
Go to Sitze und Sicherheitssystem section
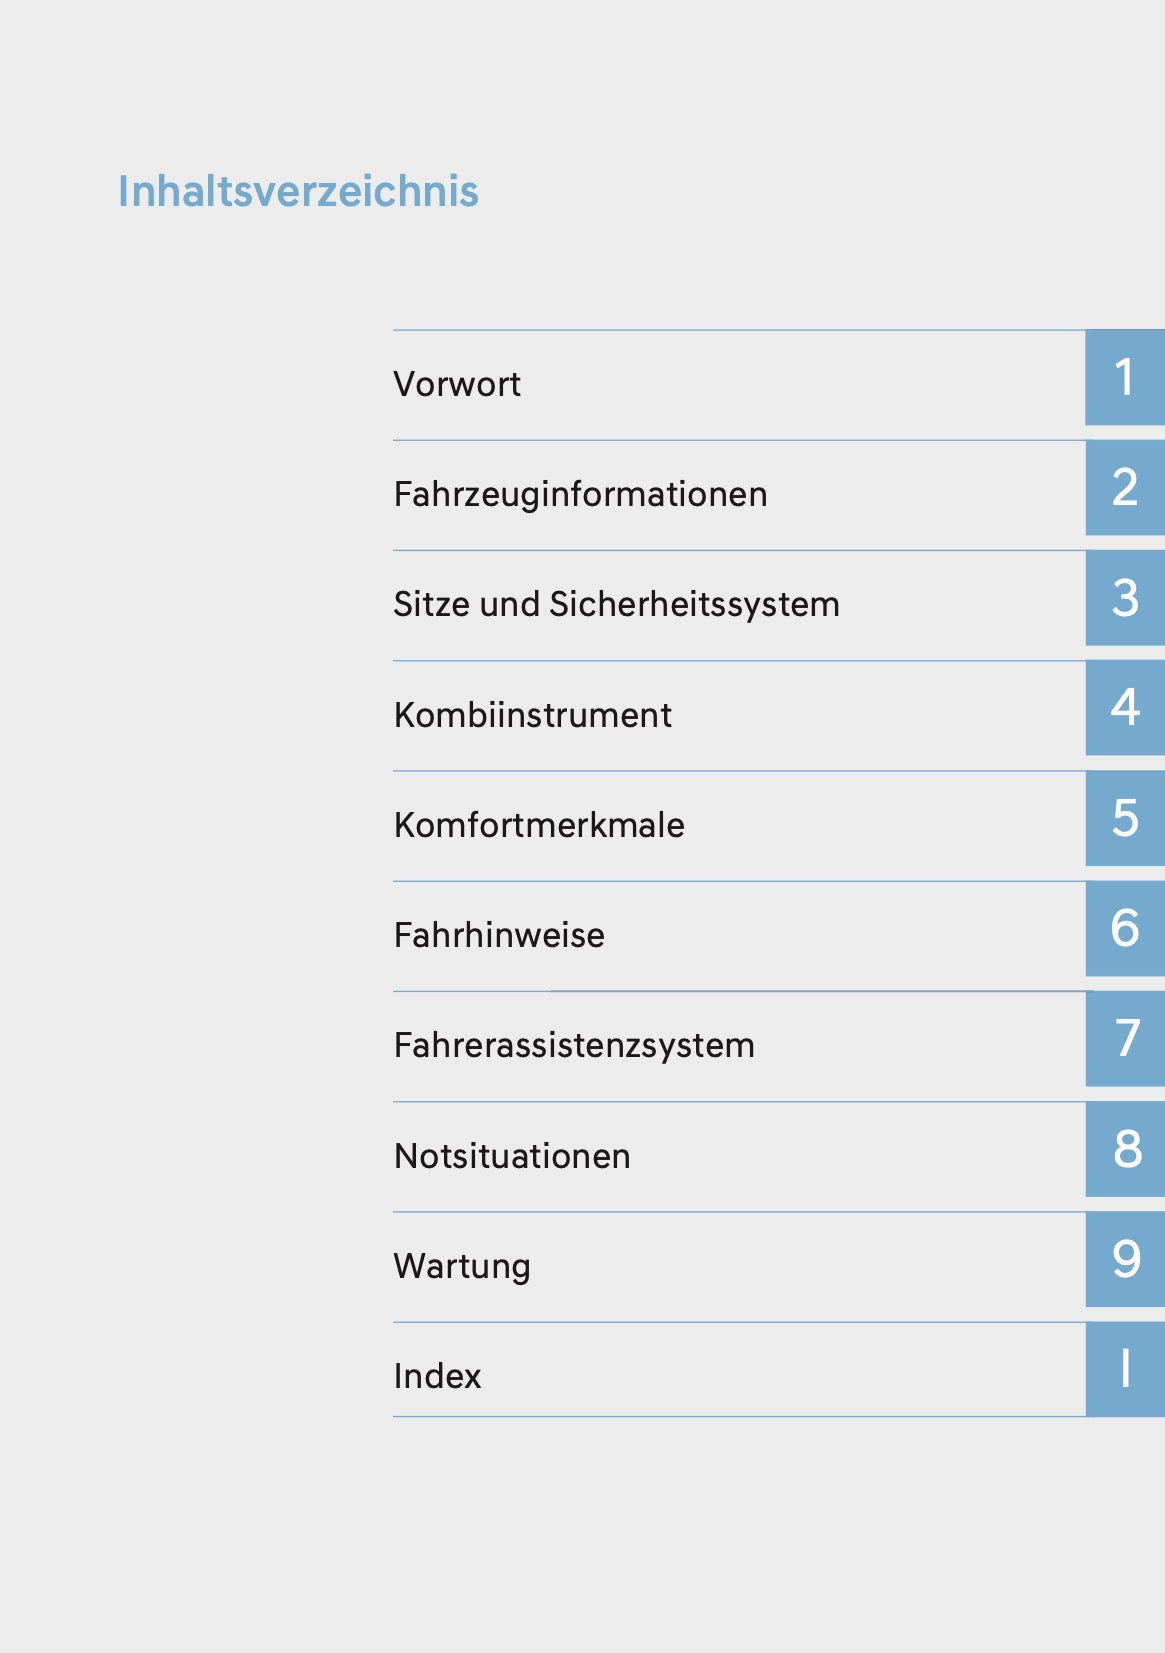click(x=616, y=604)
